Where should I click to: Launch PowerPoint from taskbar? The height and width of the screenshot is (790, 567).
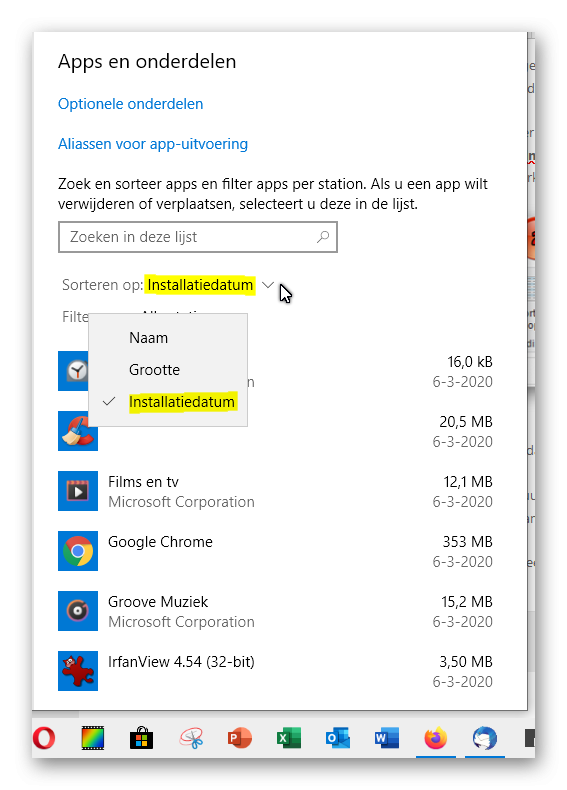239,738
